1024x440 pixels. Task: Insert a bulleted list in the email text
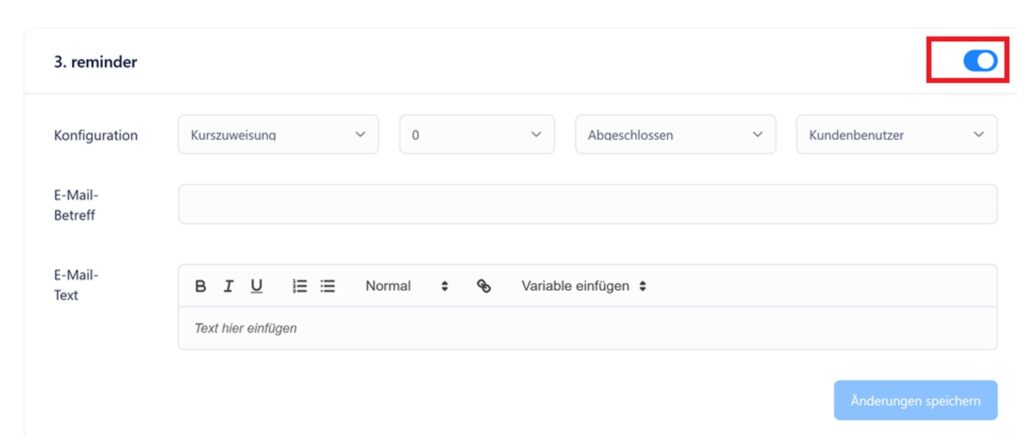point(328,286)
